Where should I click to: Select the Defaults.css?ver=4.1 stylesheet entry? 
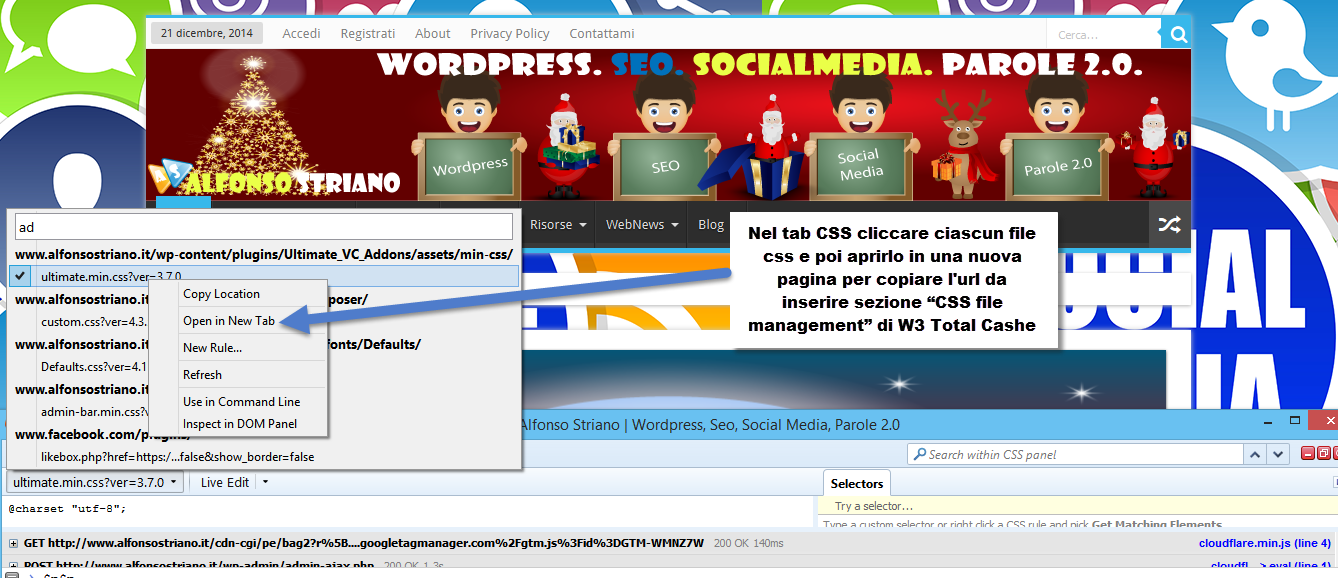[94, 367]
